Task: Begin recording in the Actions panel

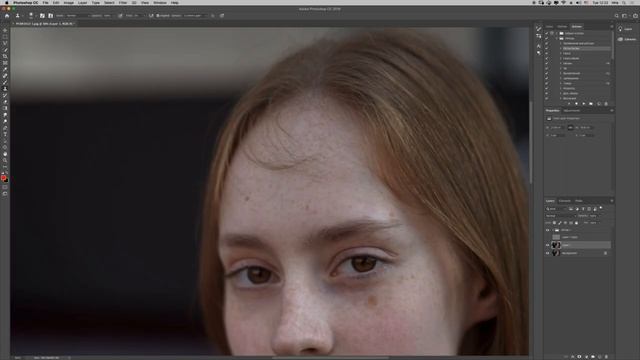Action: [576, 104]
